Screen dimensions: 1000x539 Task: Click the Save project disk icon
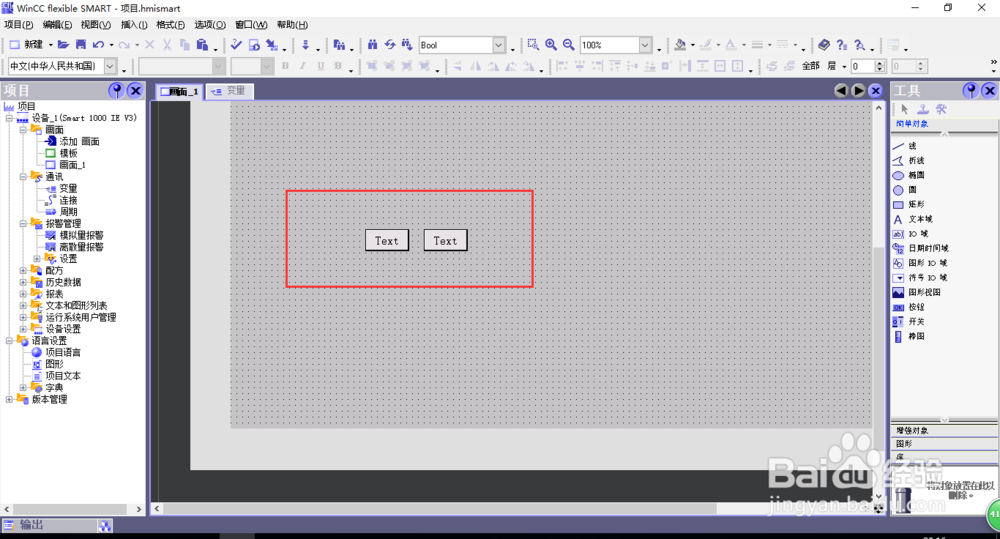[80, 45]
